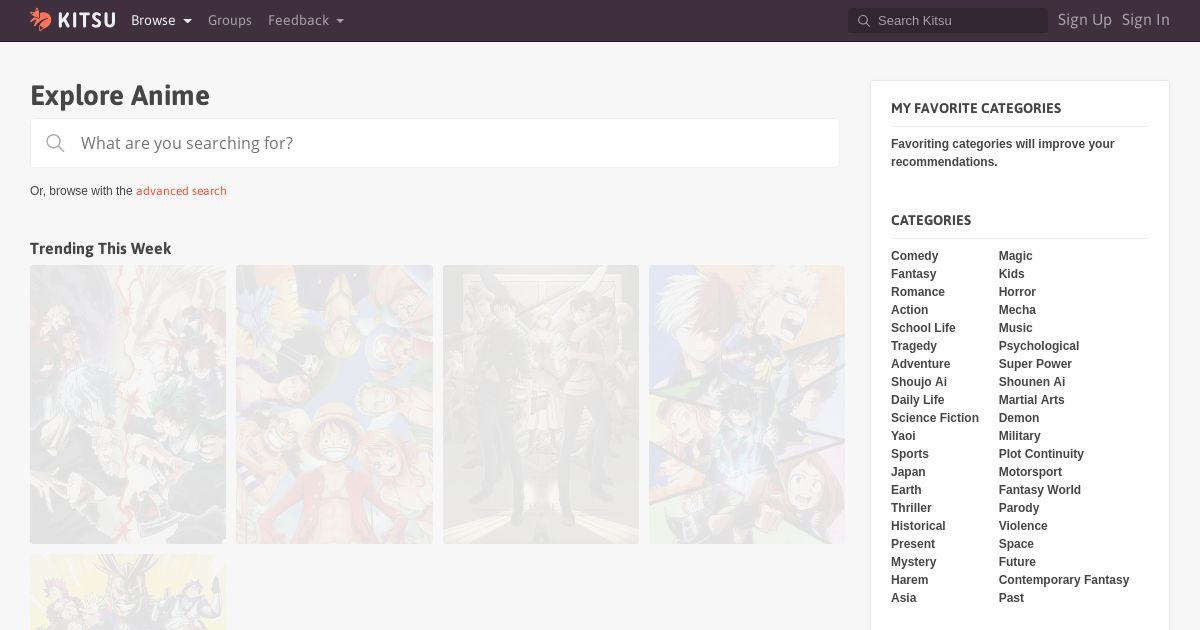The image size is (1200, 630).
Task: Select the Fantasy category
Action: [x=914, y=274]
